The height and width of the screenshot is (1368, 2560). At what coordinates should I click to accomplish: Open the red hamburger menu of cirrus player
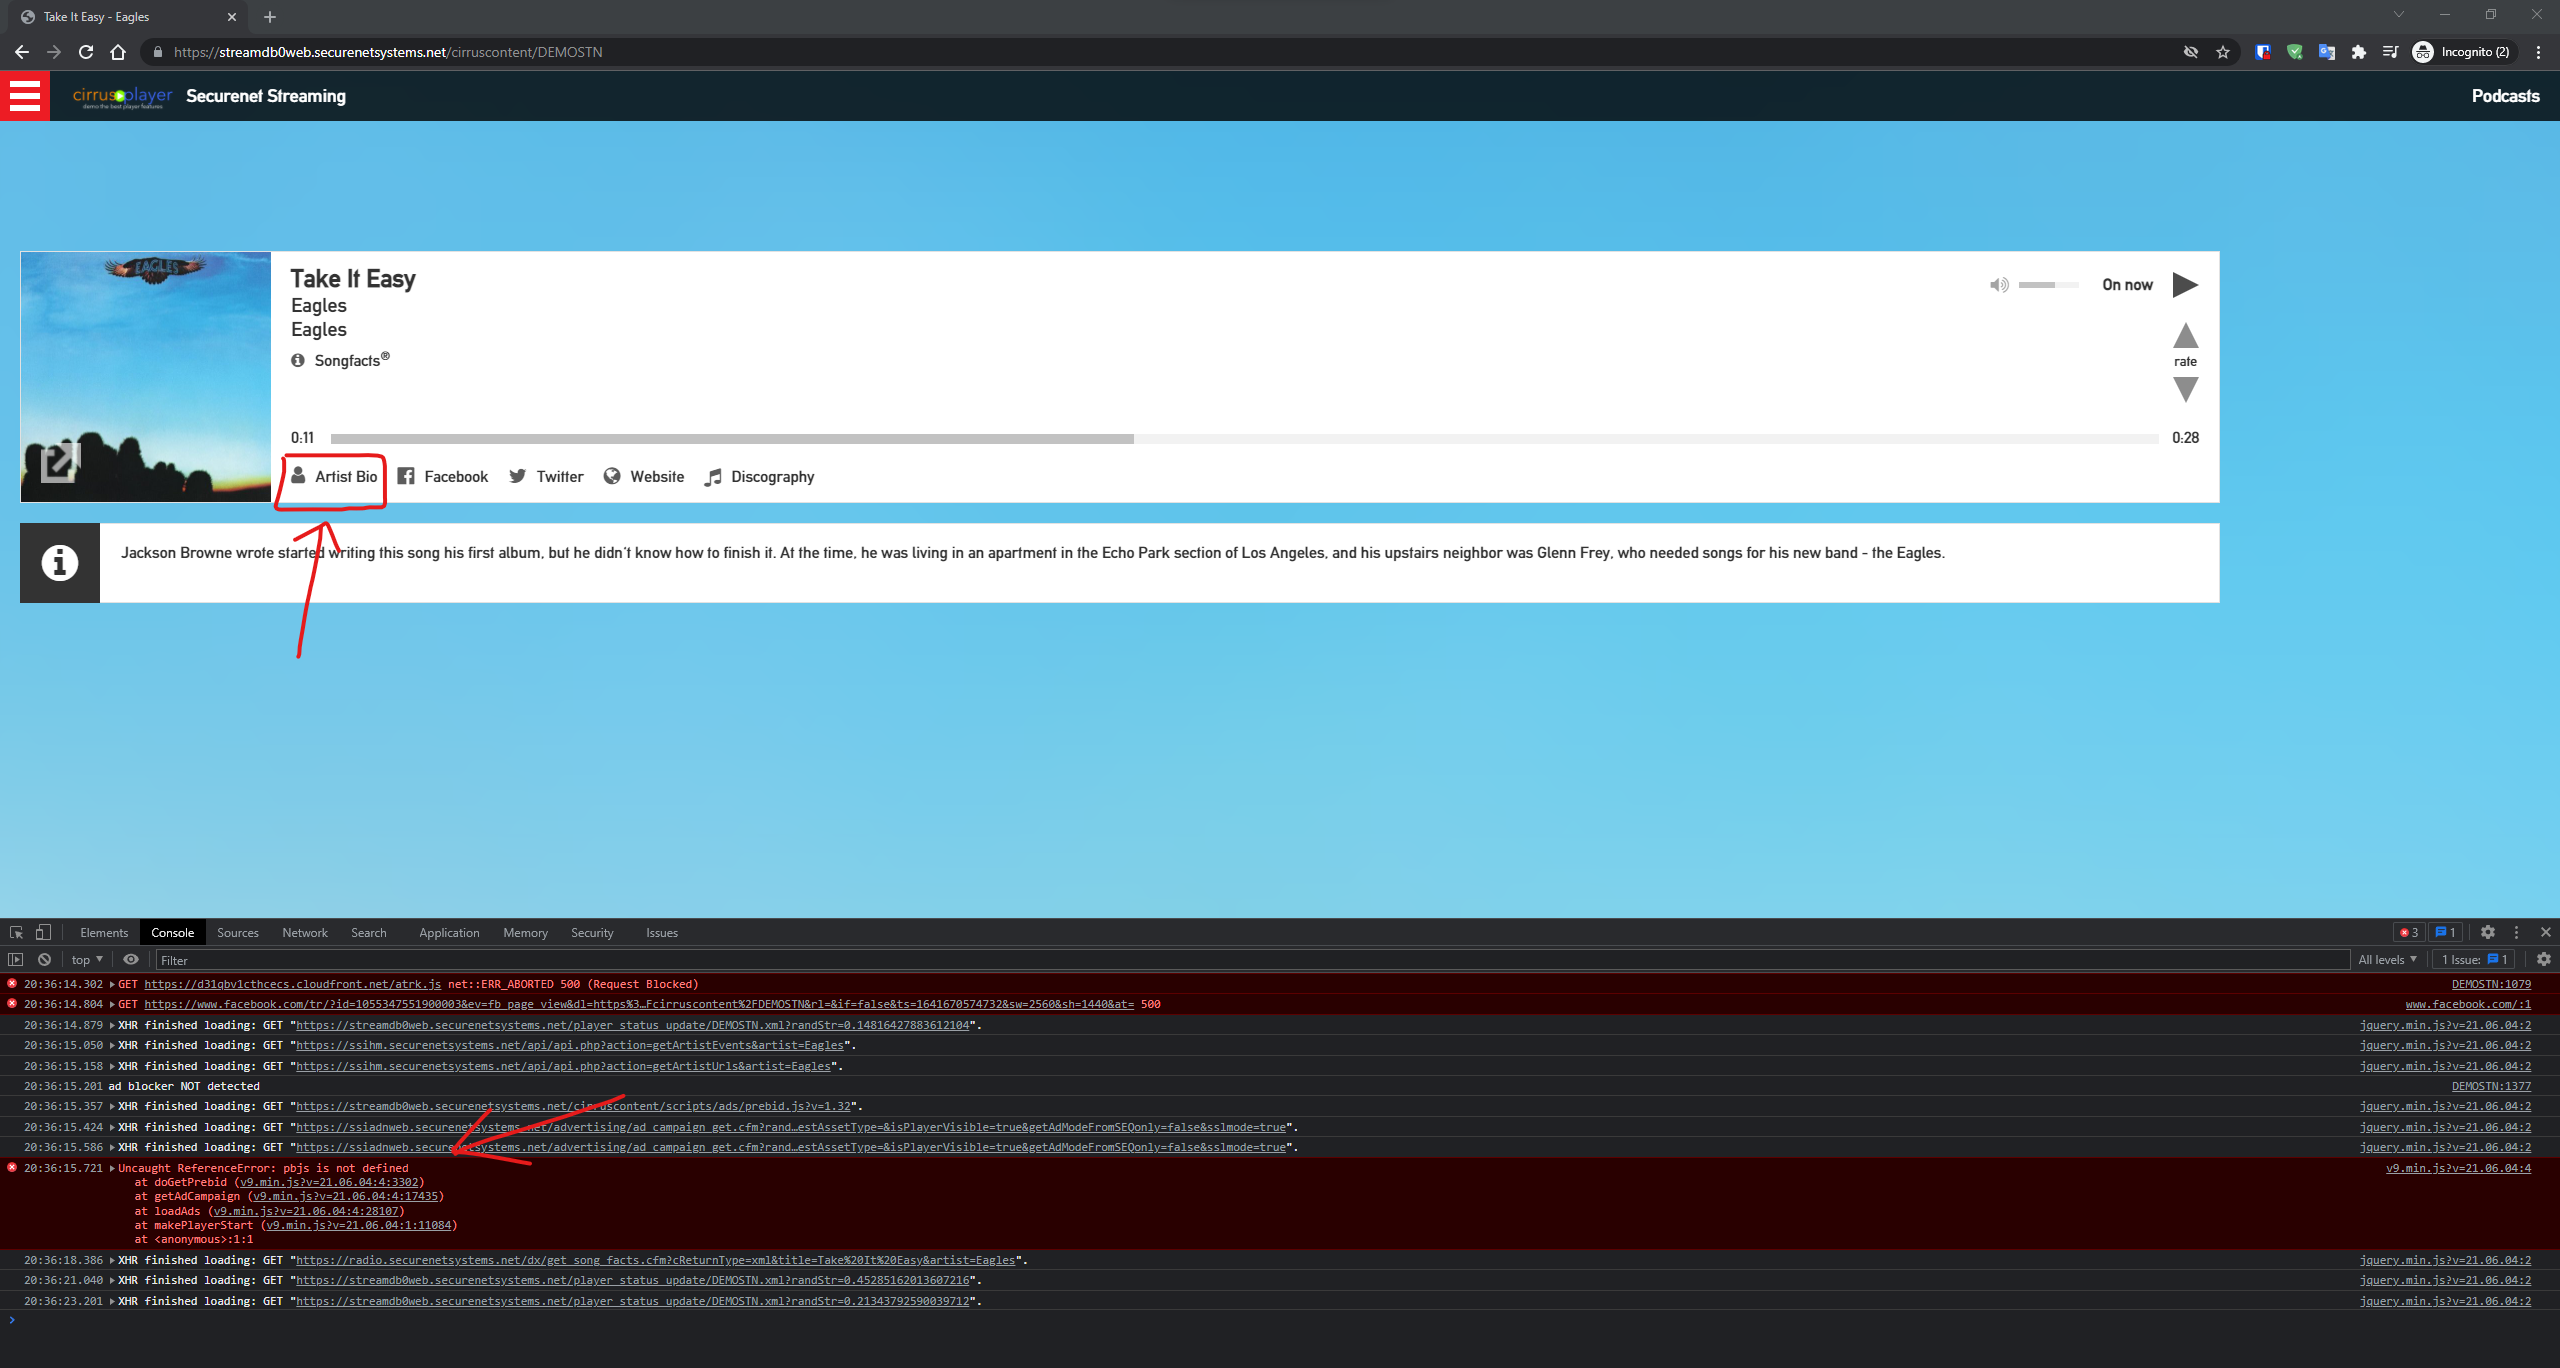tap(25, 96)
